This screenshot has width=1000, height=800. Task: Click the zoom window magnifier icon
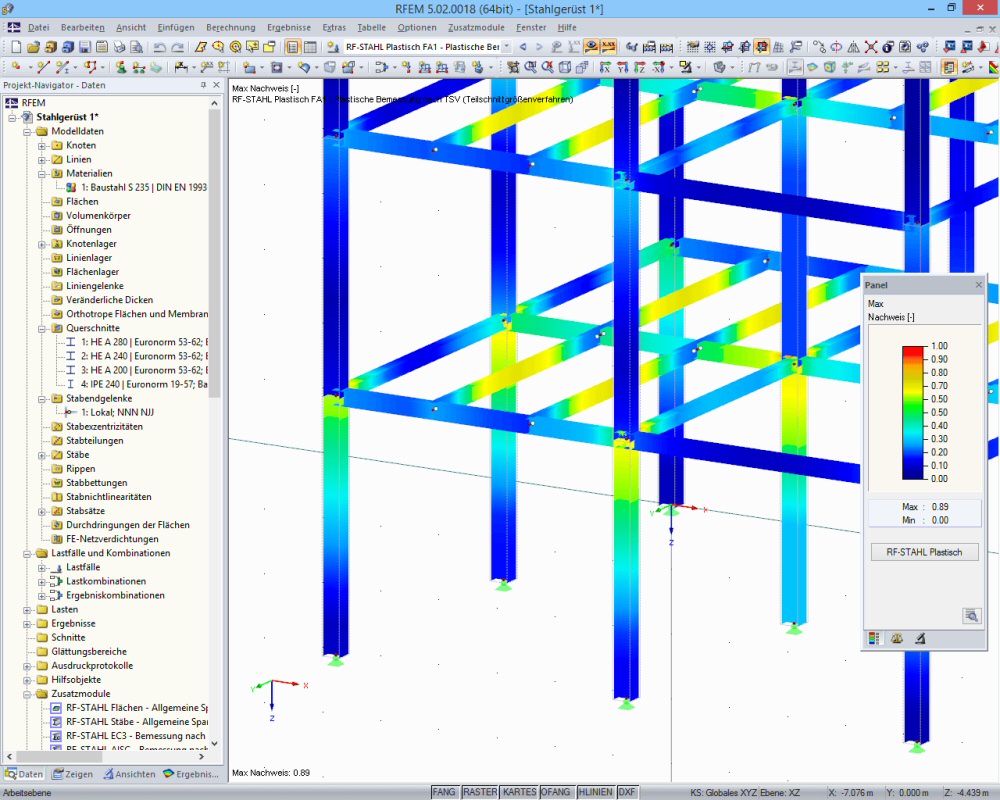(530, 67)
